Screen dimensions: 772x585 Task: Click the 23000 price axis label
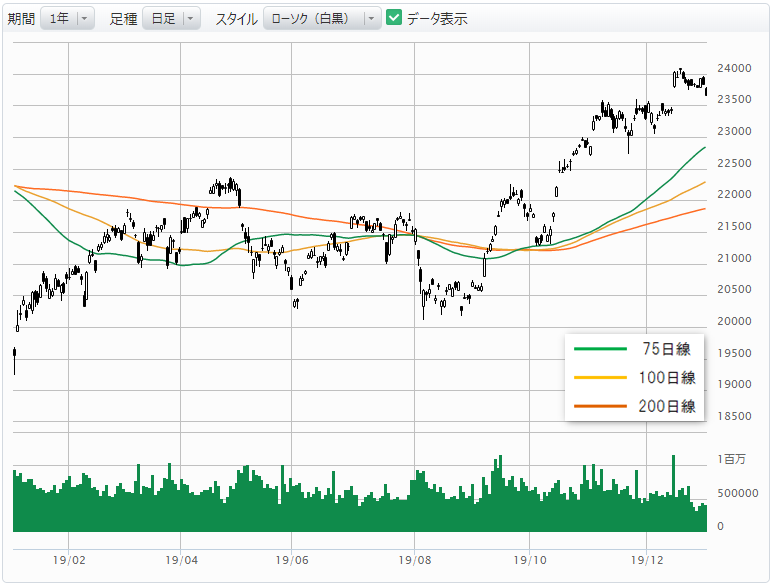(734, 131)
